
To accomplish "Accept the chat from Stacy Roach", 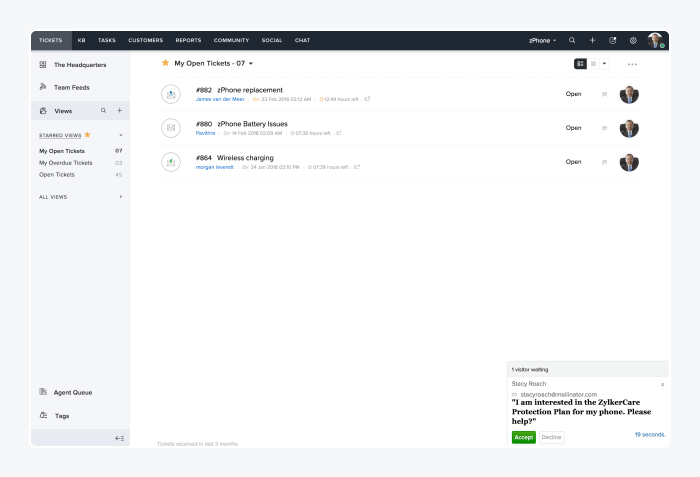I will (524, 437).
